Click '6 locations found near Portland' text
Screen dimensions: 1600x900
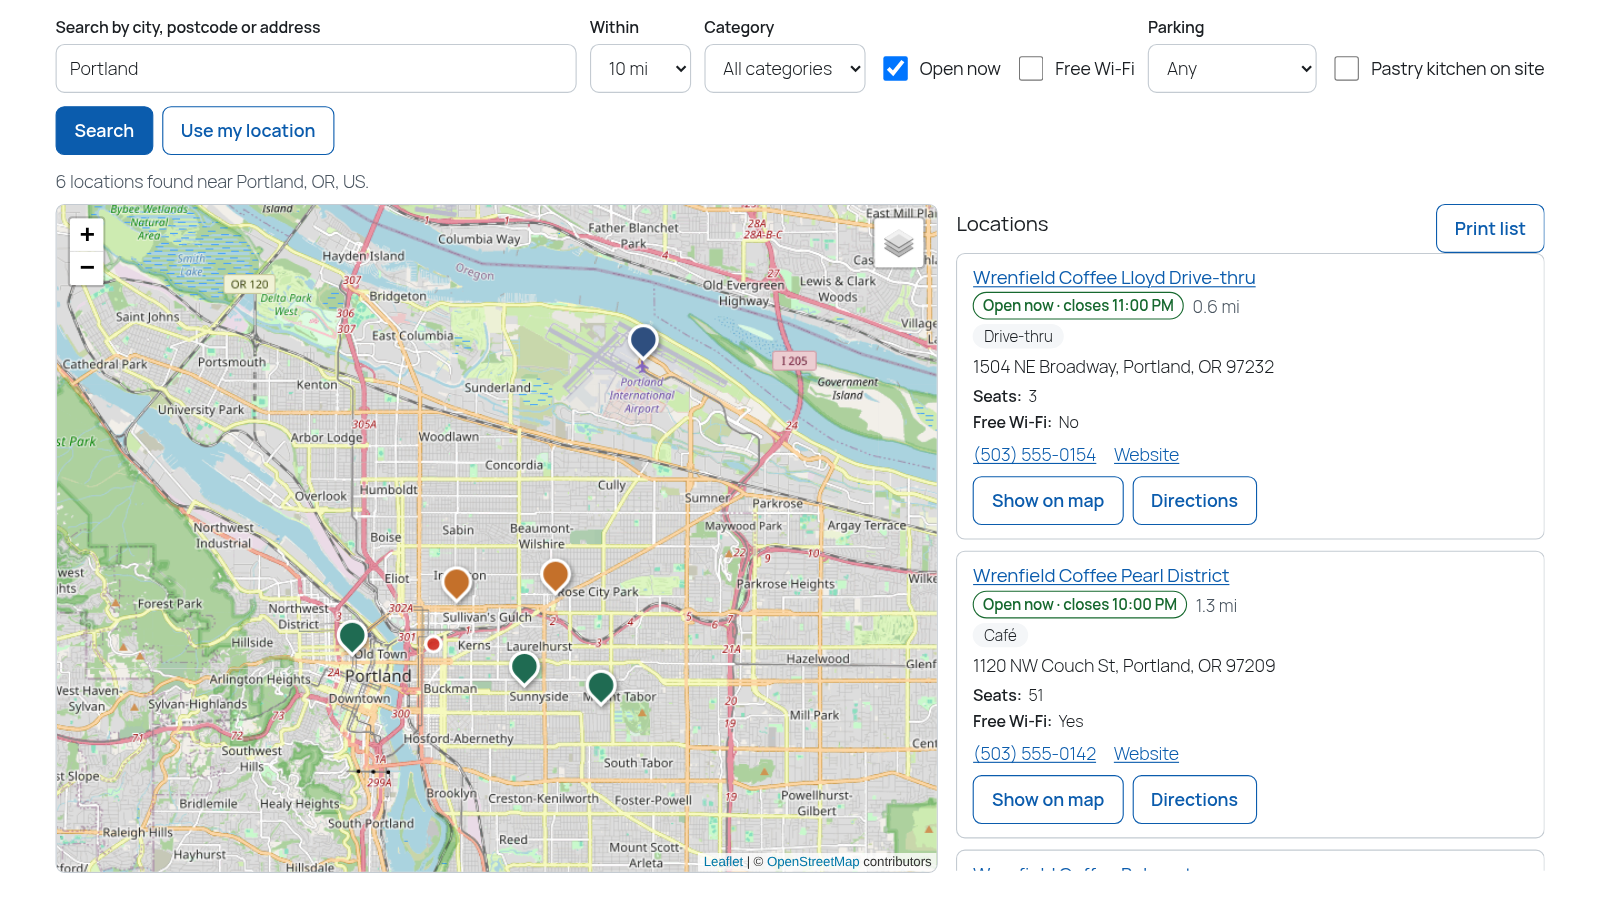[212, 182]
